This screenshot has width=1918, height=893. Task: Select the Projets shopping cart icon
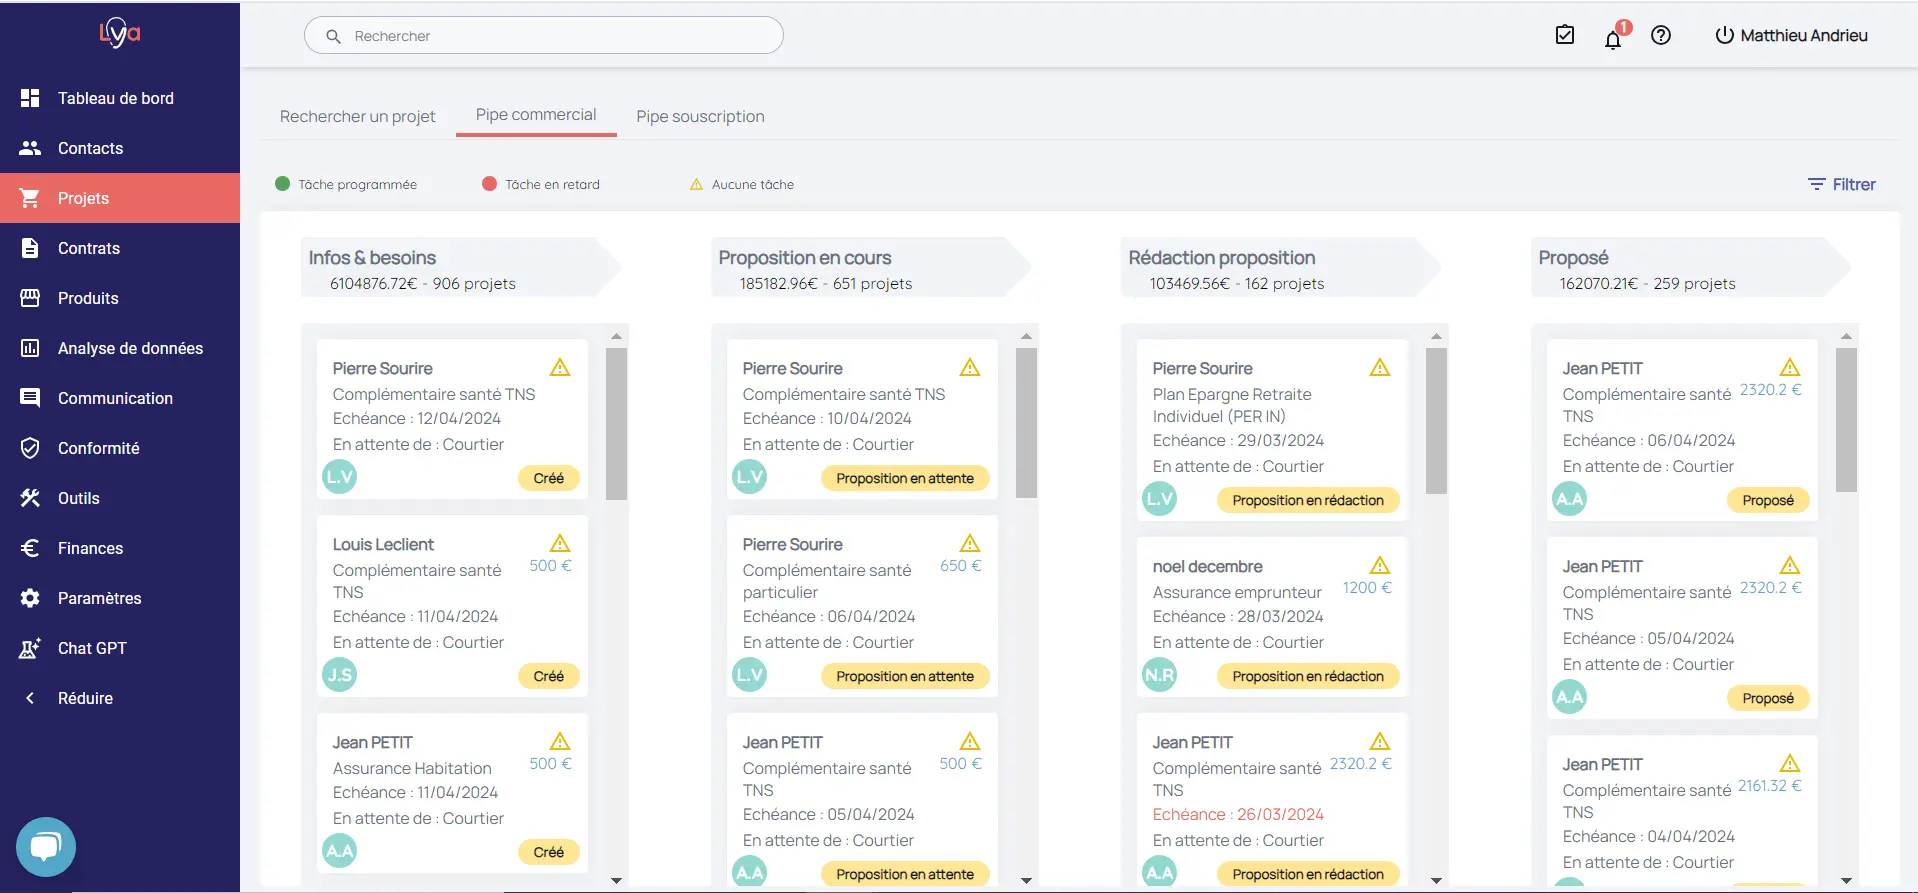tap(30, 198)
